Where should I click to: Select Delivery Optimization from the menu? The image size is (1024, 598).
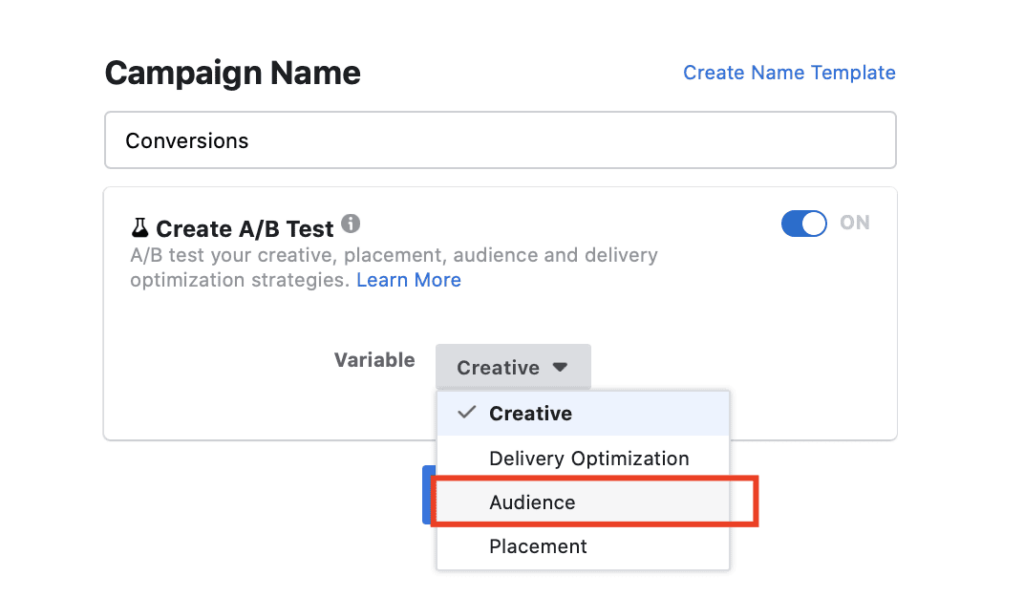pos(589,458)
